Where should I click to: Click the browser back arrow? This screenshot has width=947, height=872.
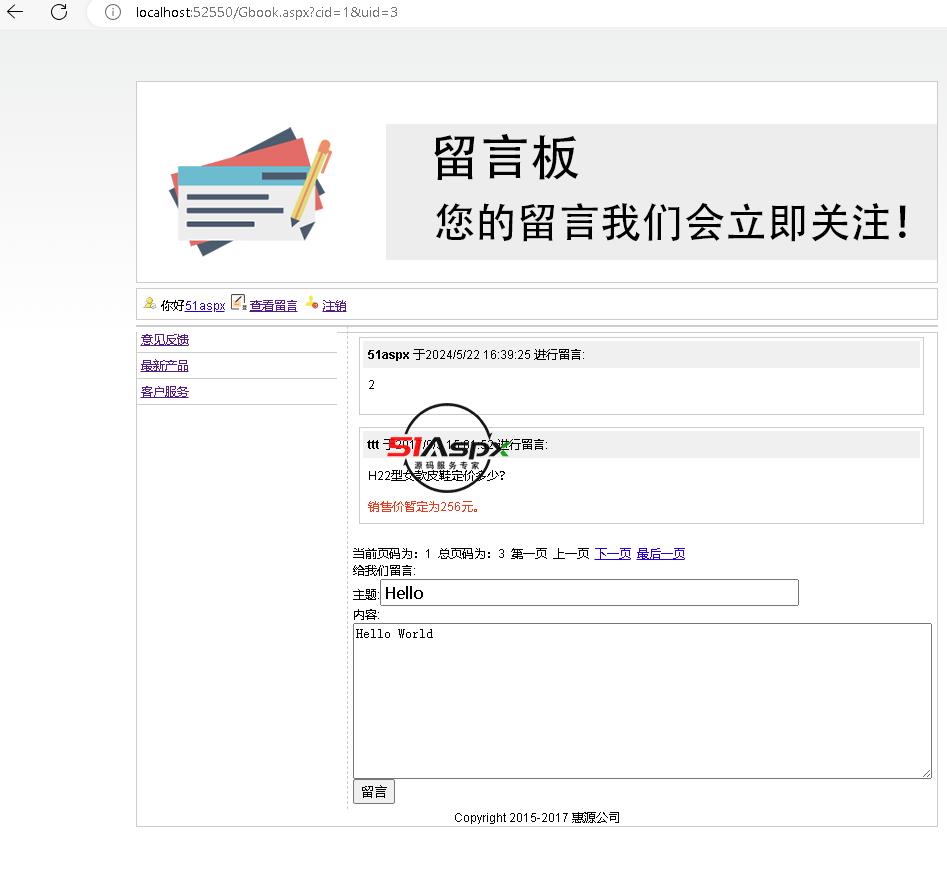coord(16,12)
